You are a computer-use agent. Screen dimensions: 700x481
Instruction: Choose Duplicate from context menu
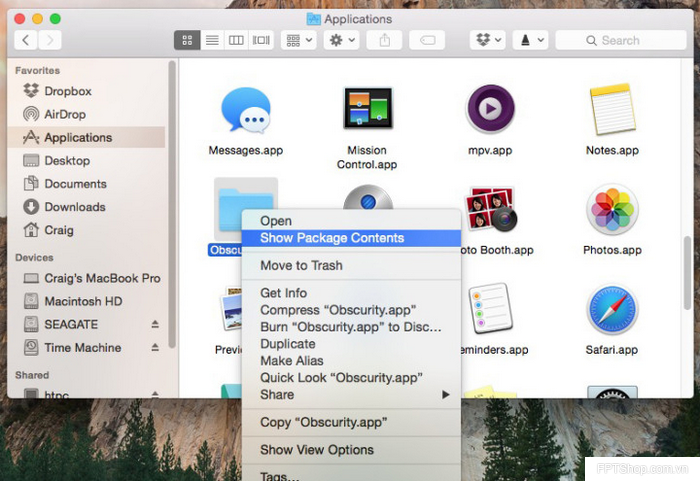tap(351, 344)
